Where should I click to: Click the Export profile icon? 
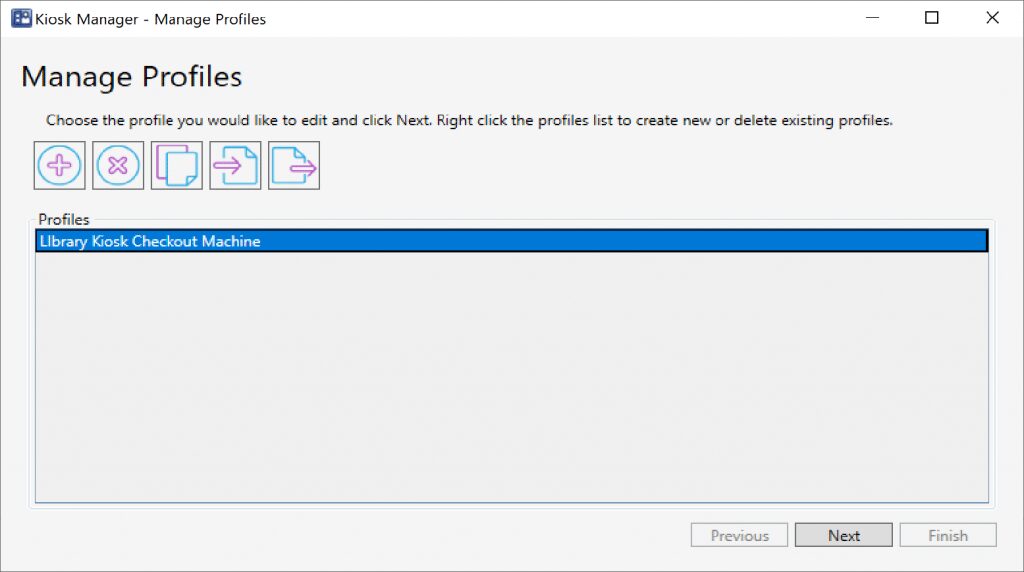(x=294, y=165)
